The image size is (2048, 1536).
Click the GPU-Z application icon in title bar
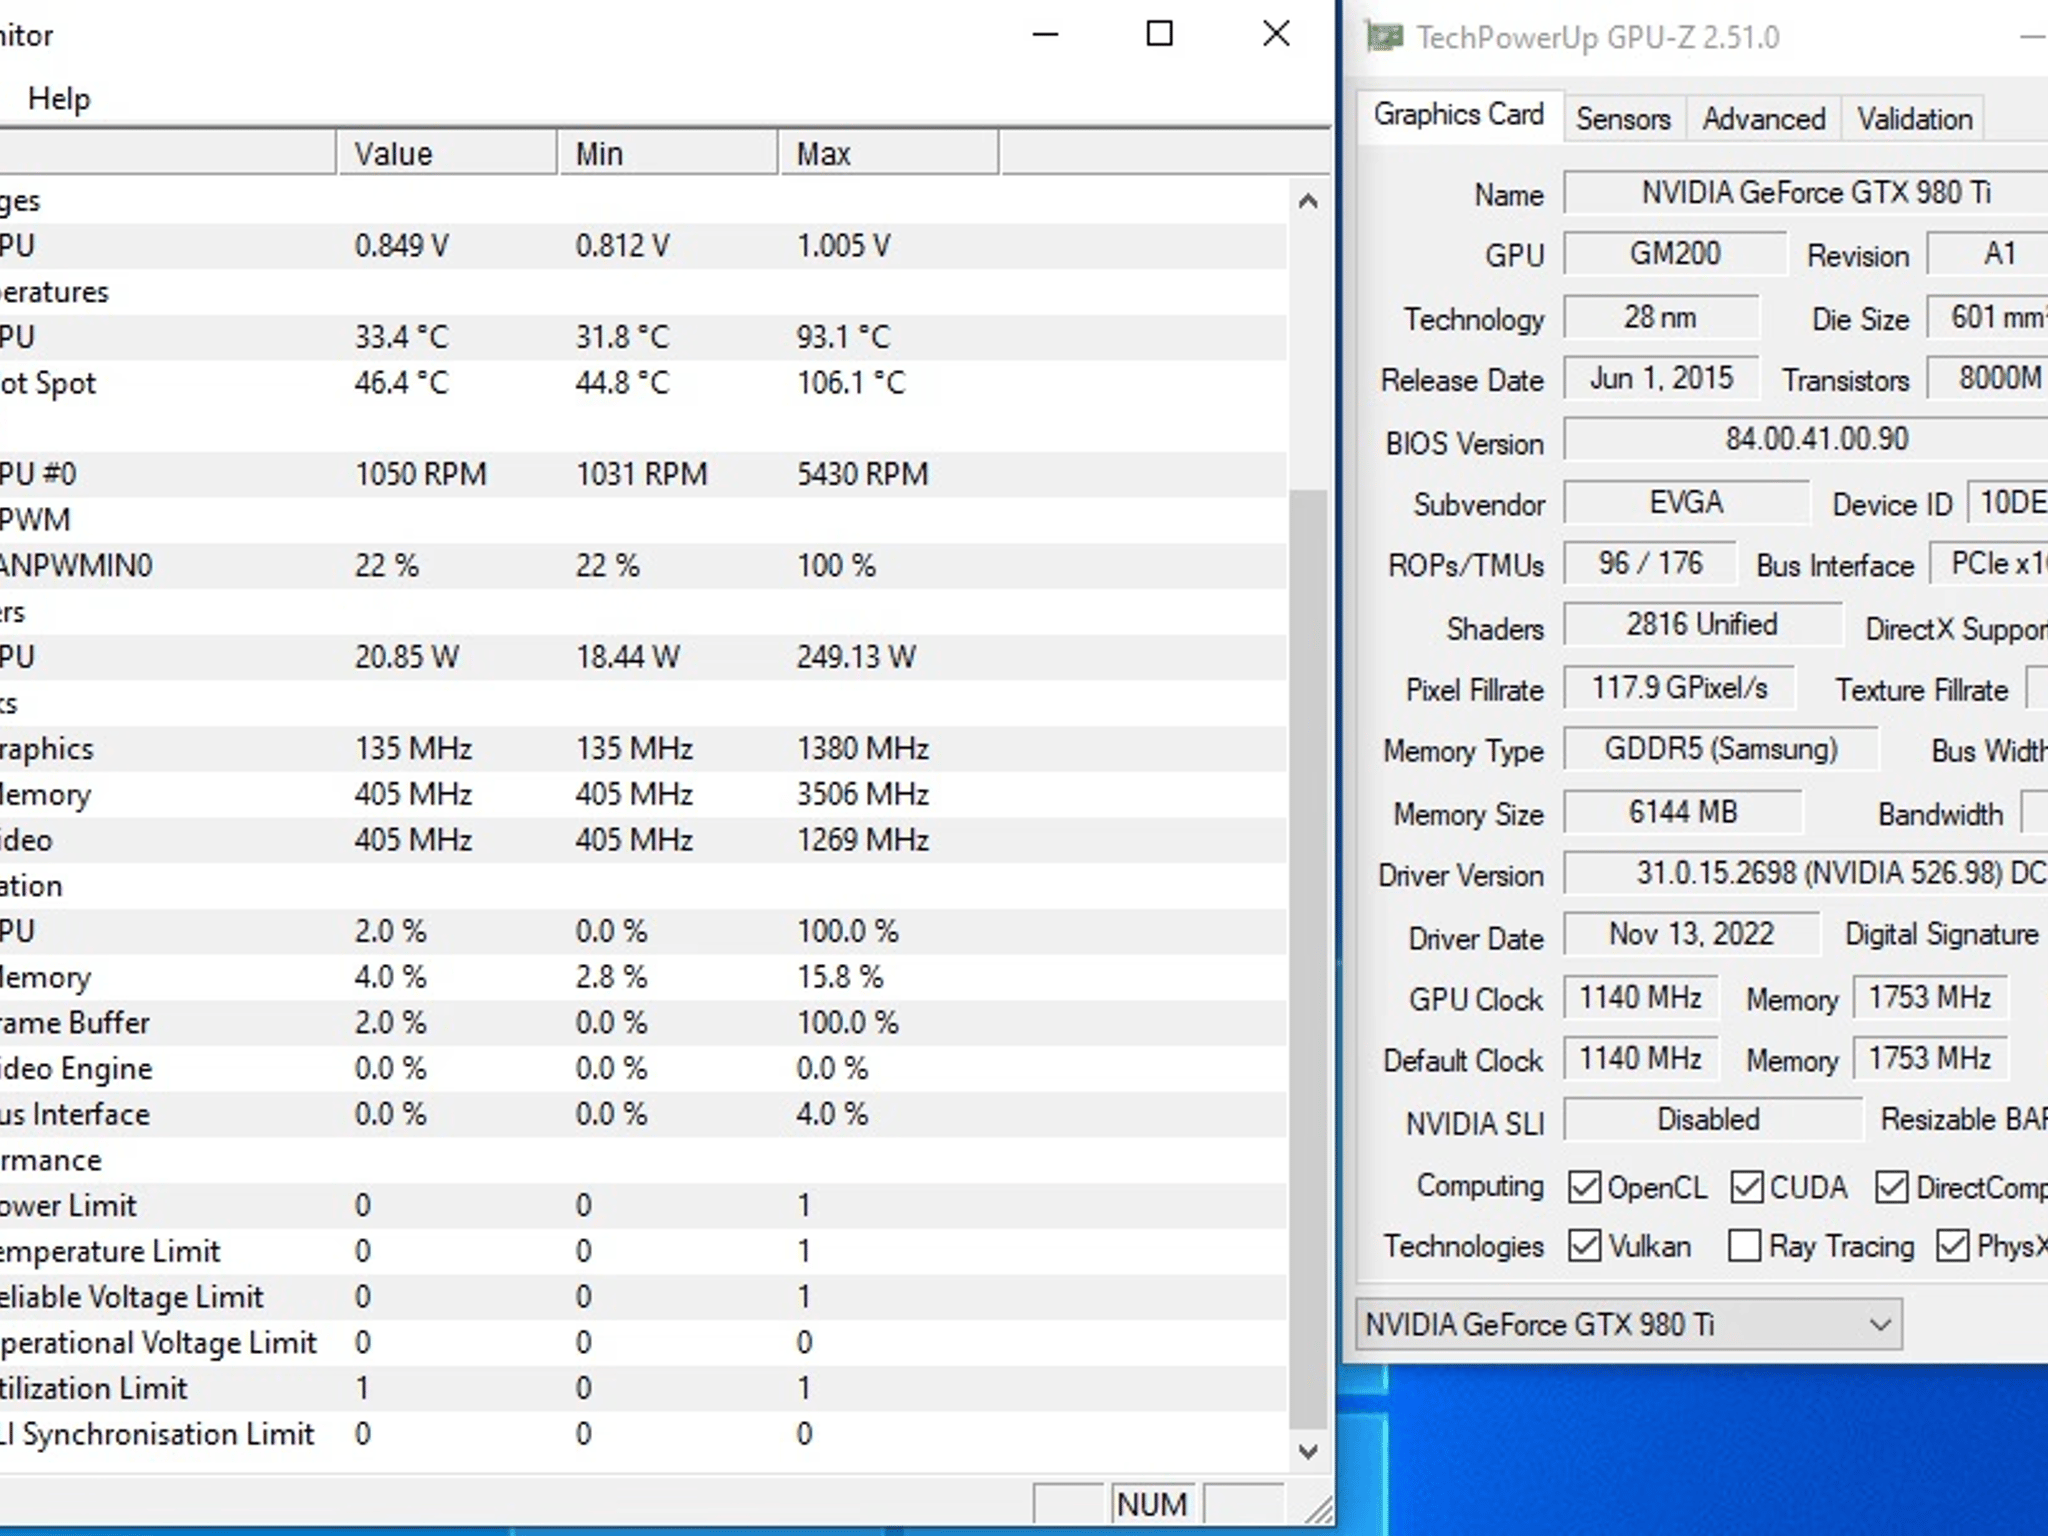pos(1384,37)
